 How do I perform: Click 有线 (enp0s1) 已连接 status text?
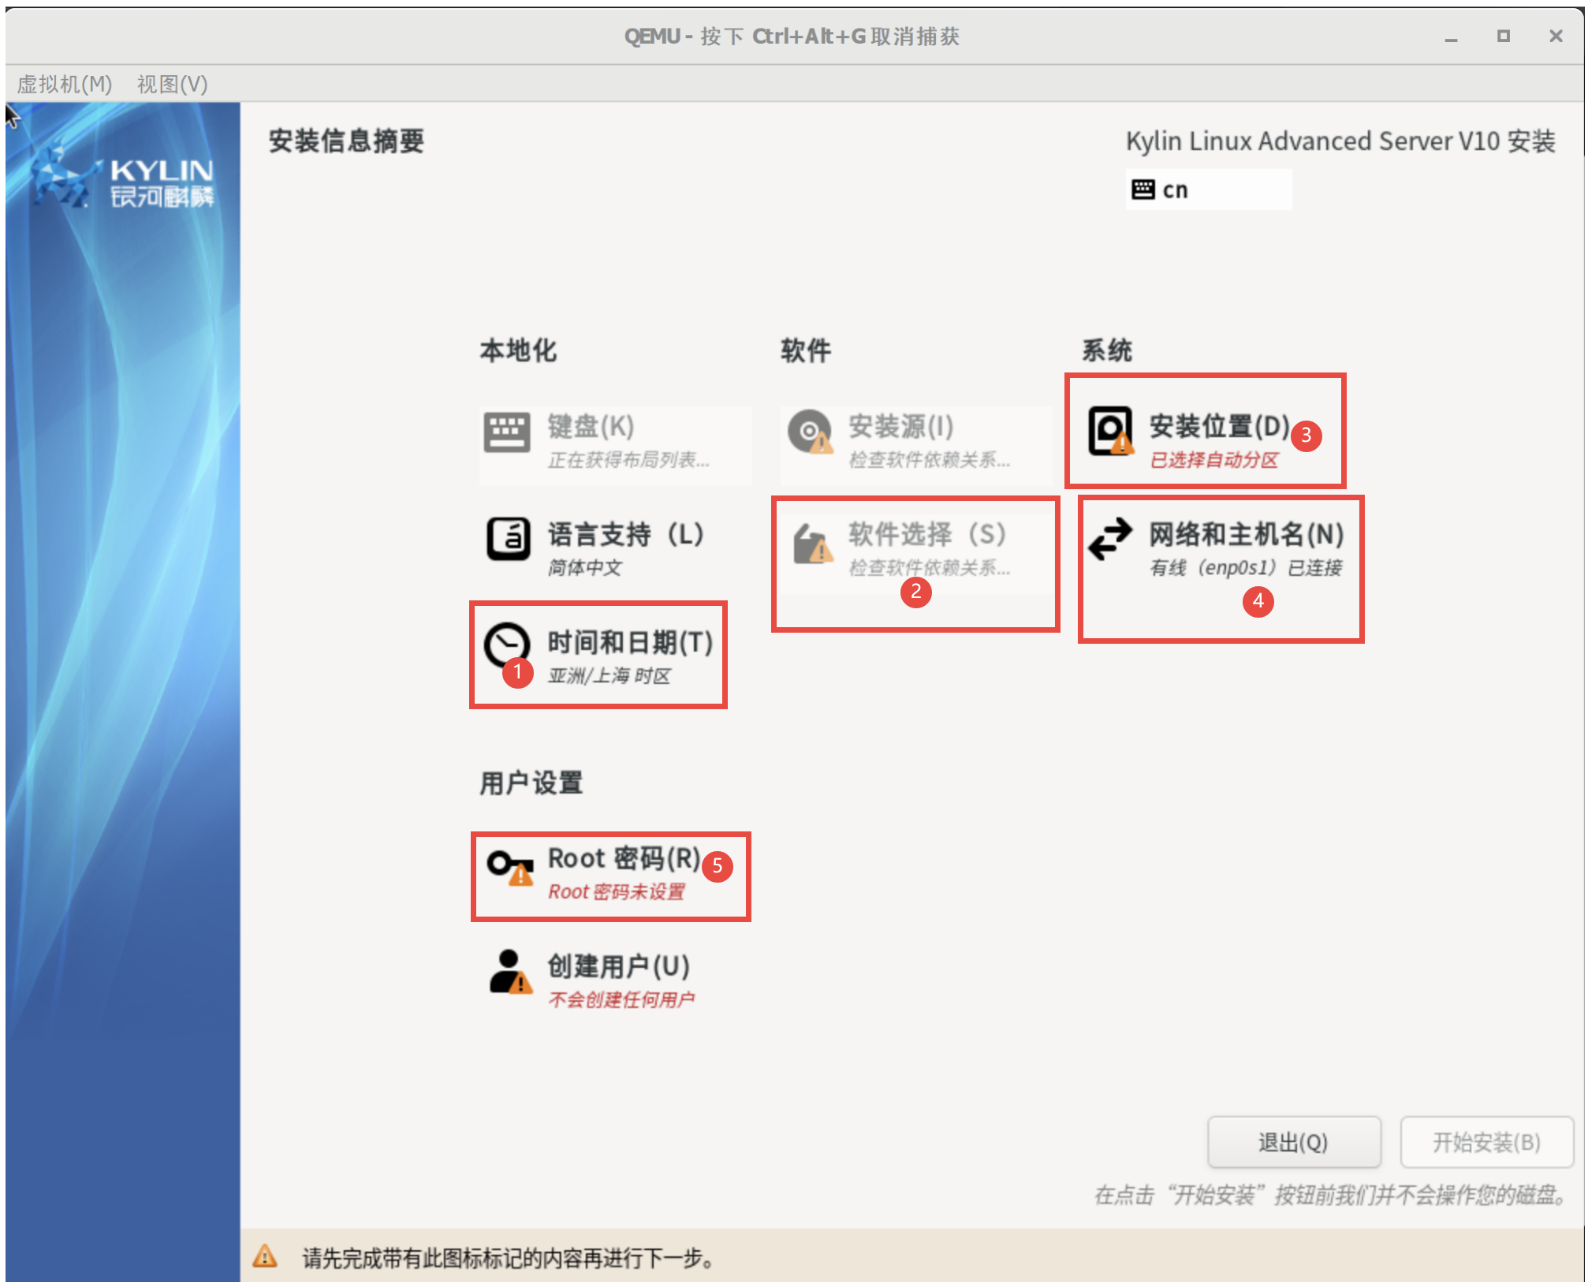(1246, 568)
